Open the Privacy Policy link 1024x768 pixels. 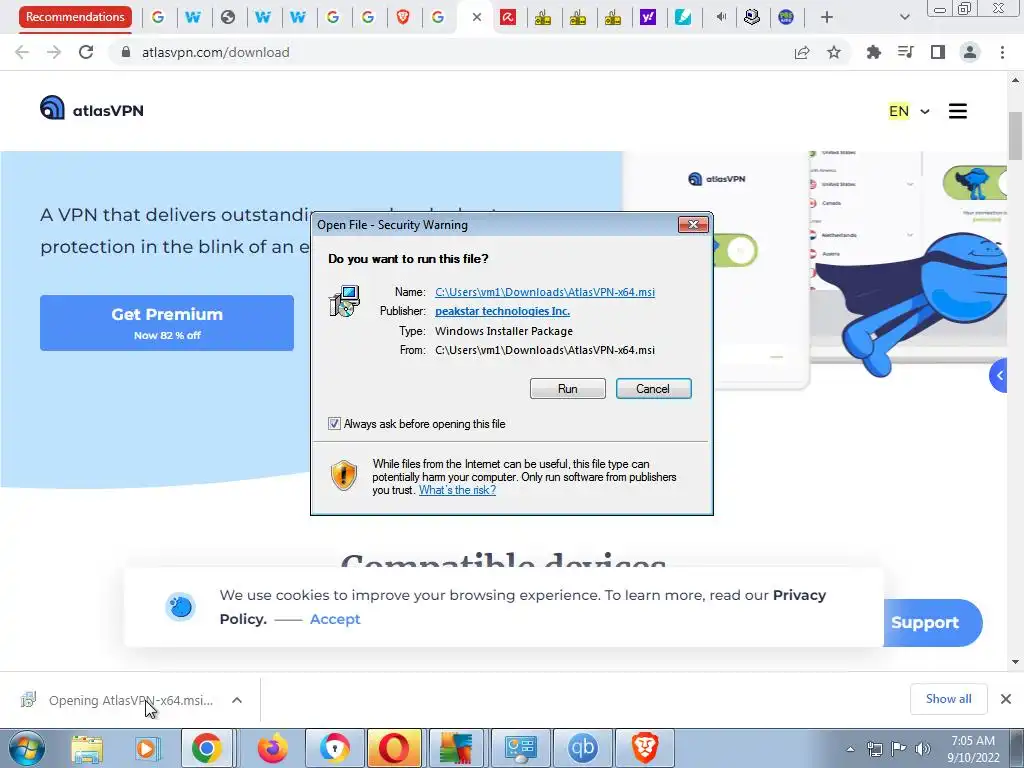(522, 607)
